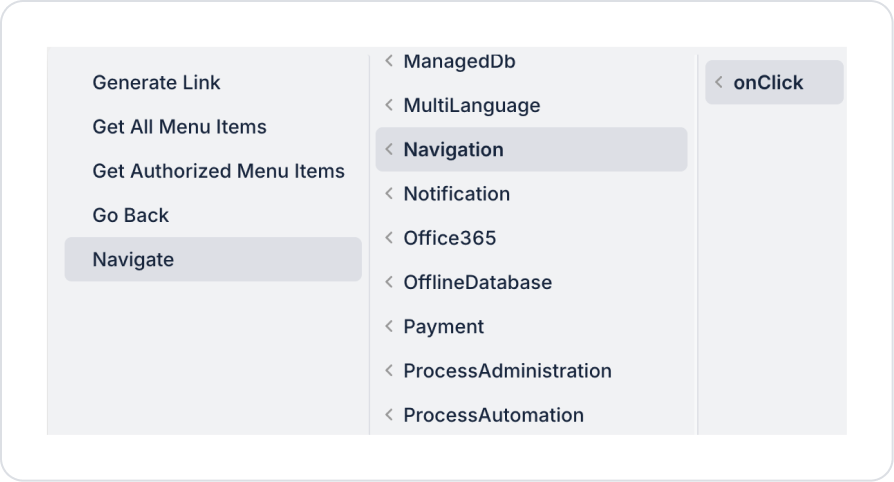
Task: Click the chevron beside onClick
Action: click(x=719, y=83)
